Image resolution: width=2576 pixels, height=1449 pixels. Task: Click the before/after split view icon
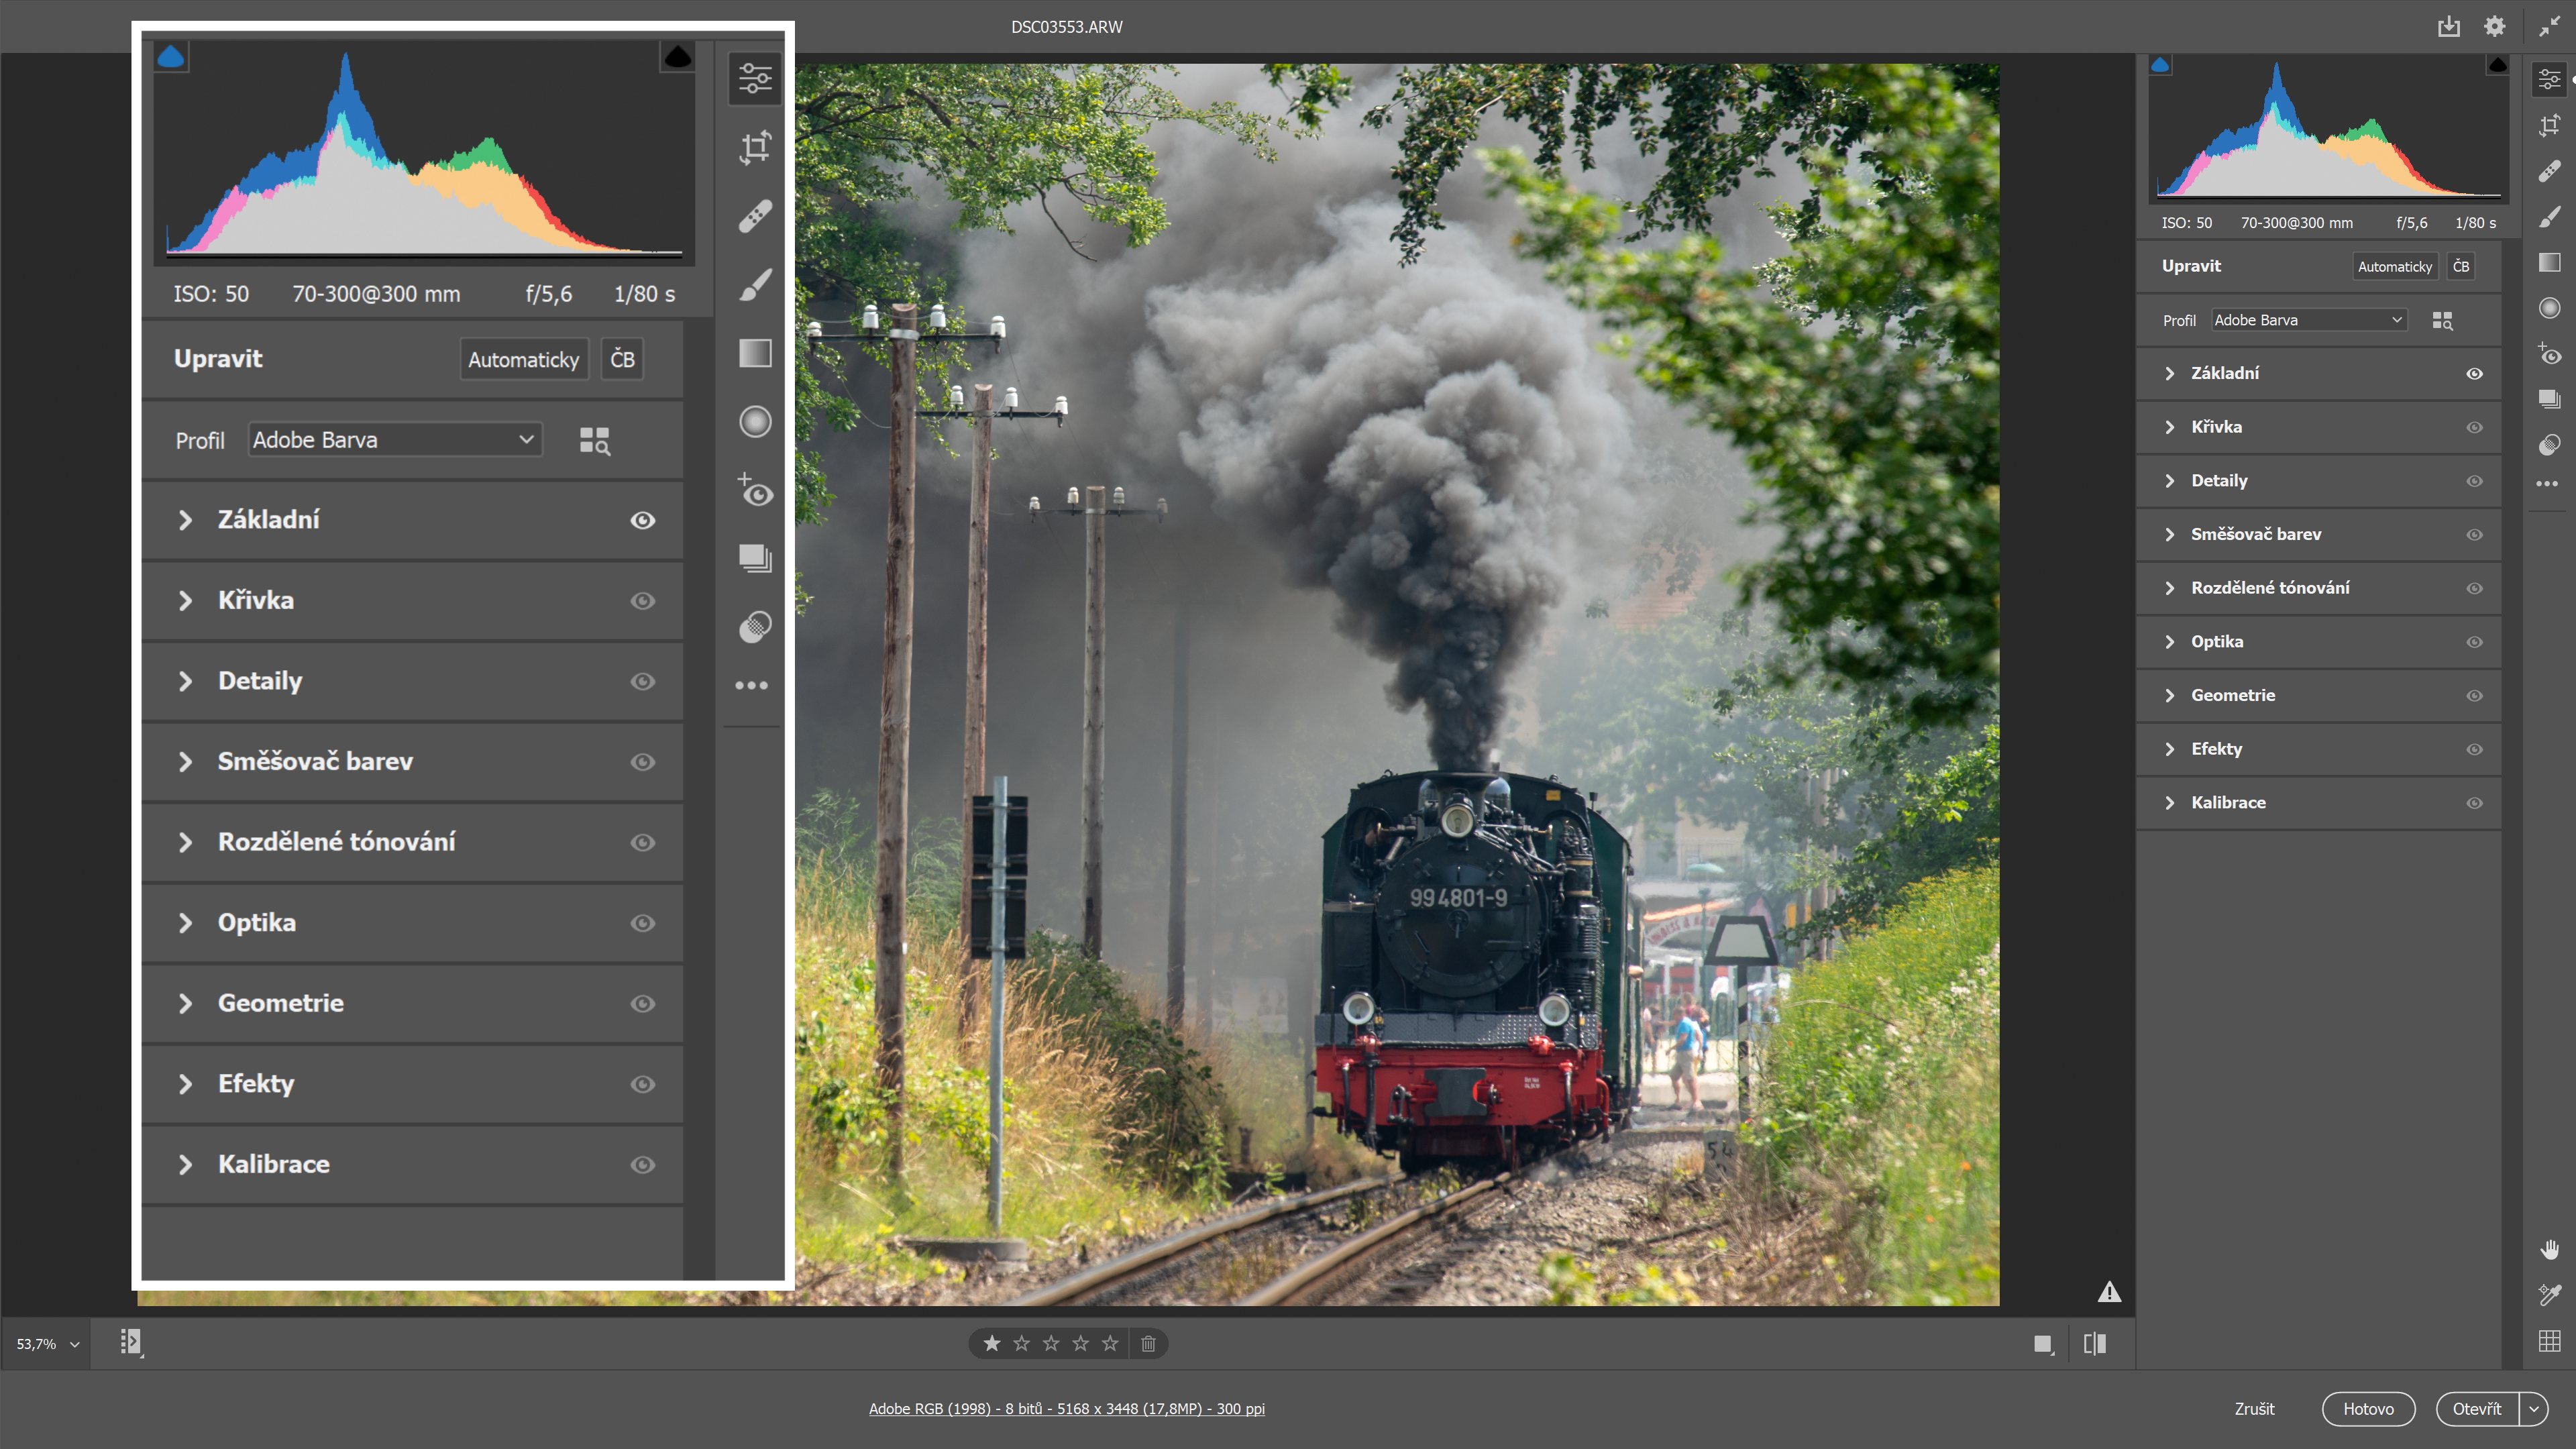2095,1343
